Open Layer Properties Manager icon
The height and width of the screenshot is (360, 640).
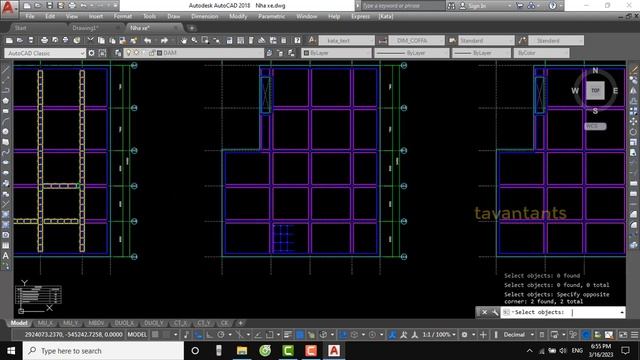pos(118,53)
